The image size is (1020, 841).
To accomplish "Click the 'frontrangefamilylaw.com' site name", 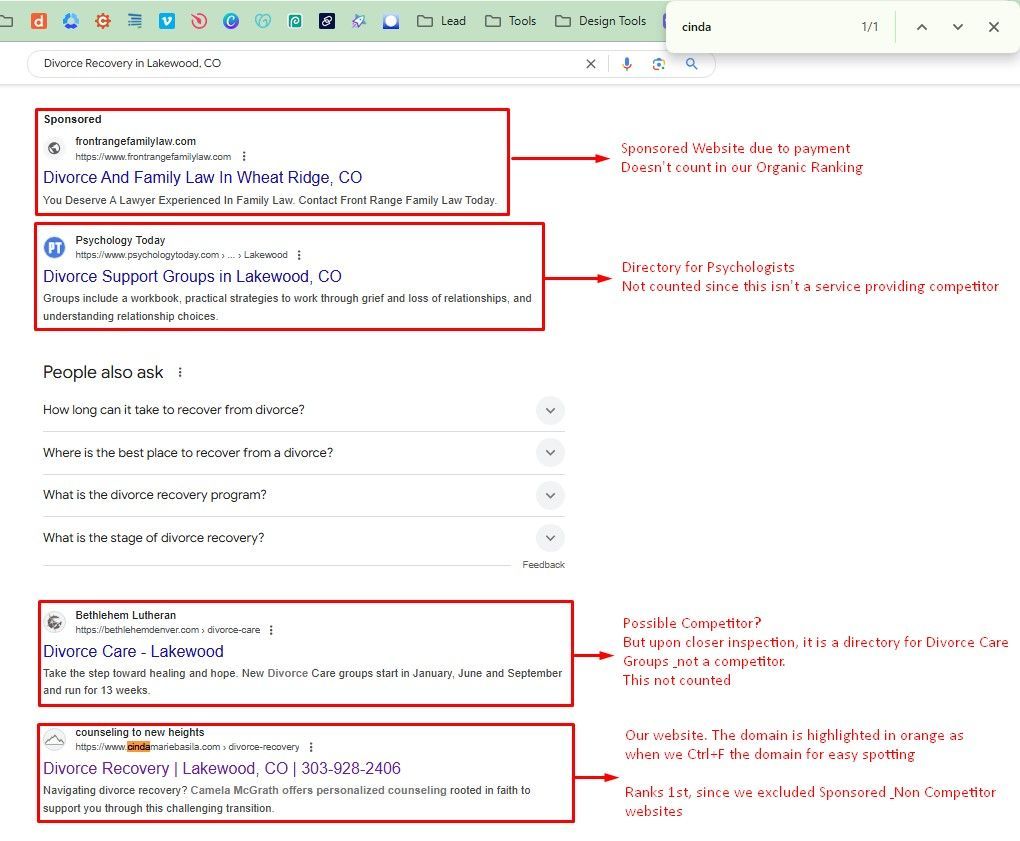I will coord(135,141).
